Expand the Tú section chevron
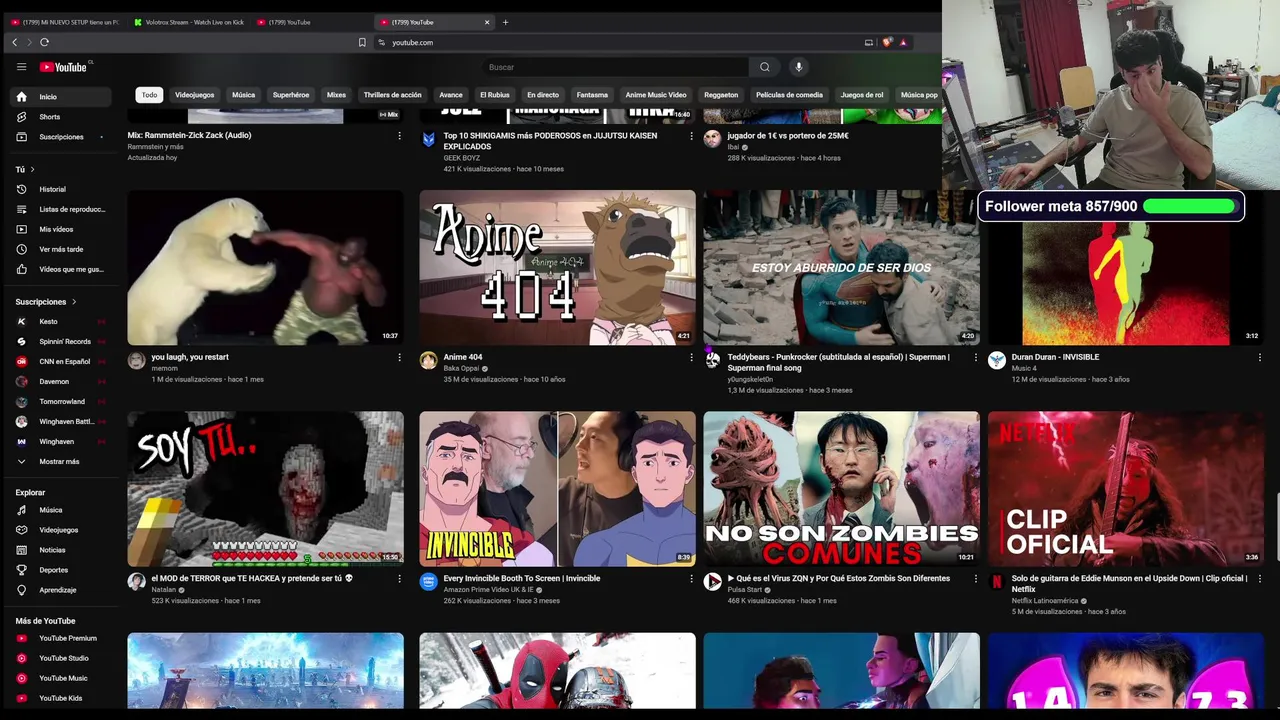Image resolution: width=1280 pixels, height=720 pixels. tap(32, 170)
